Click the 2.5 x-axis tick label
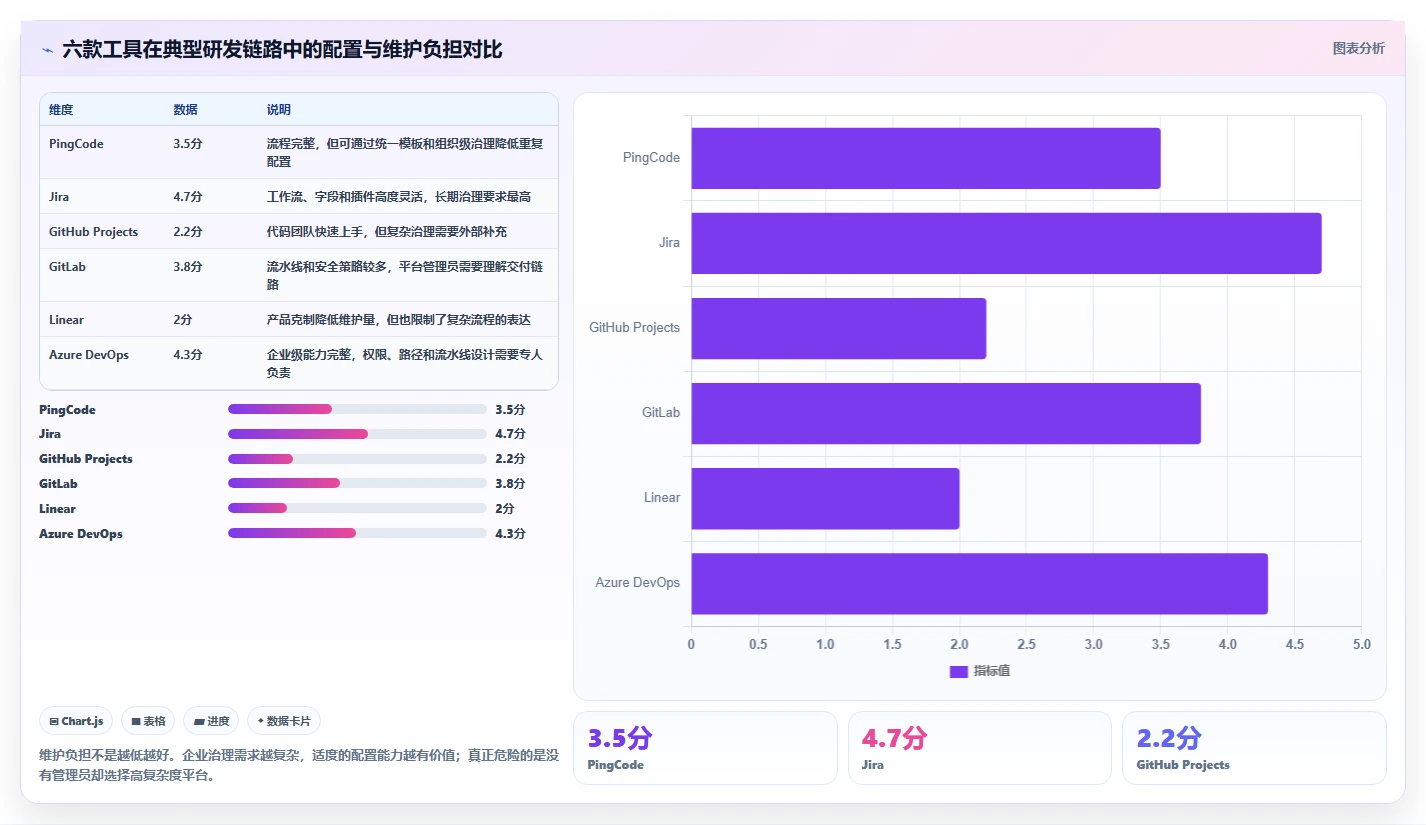The height and width of the screenshot is (825, 1426). [1026, 644]
